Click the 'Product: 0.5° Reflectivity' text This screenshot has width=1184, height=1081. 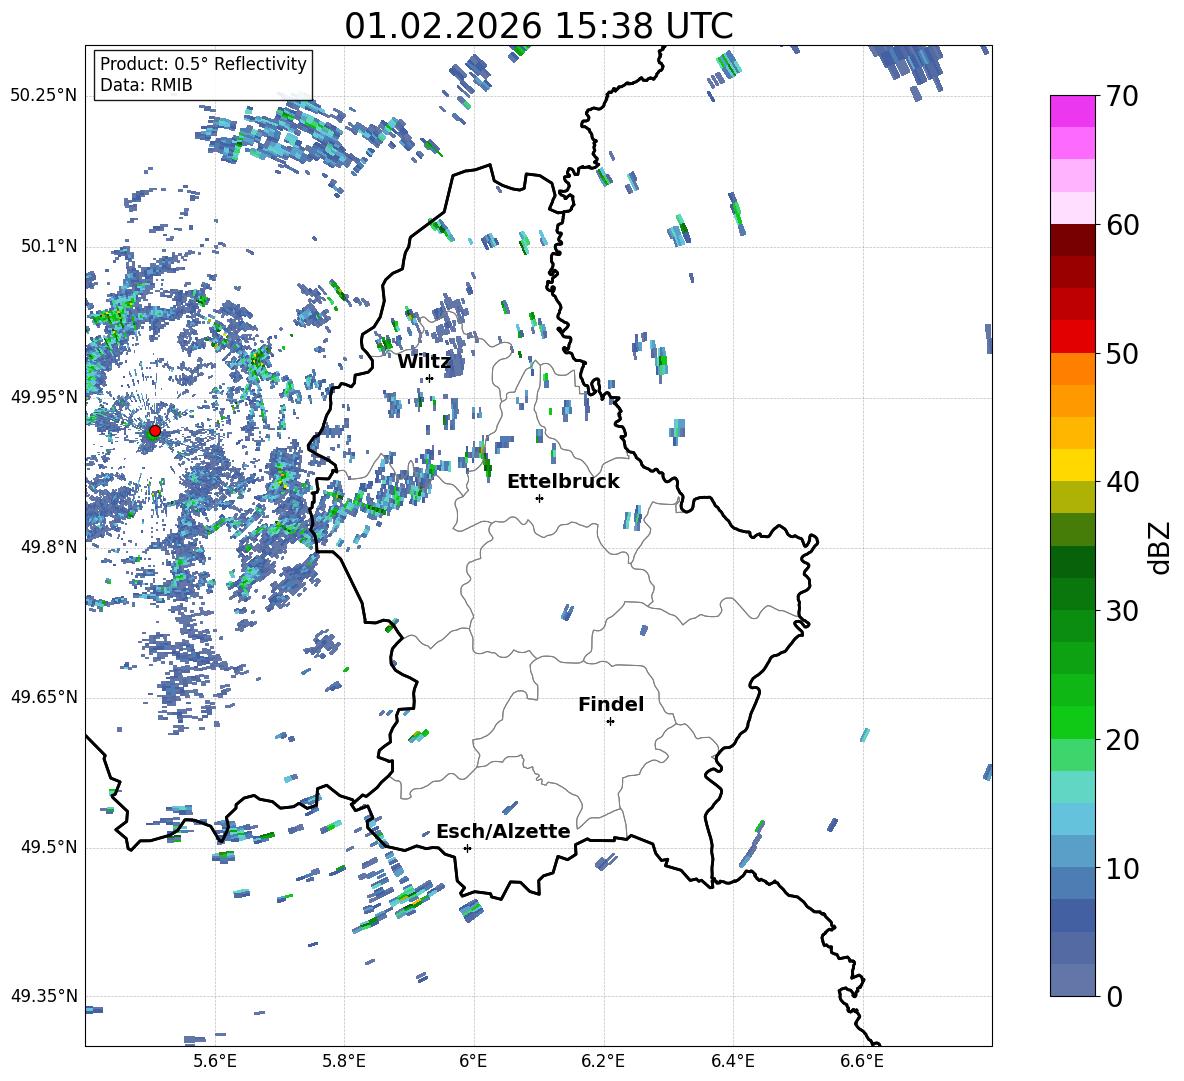pos(203,63)
